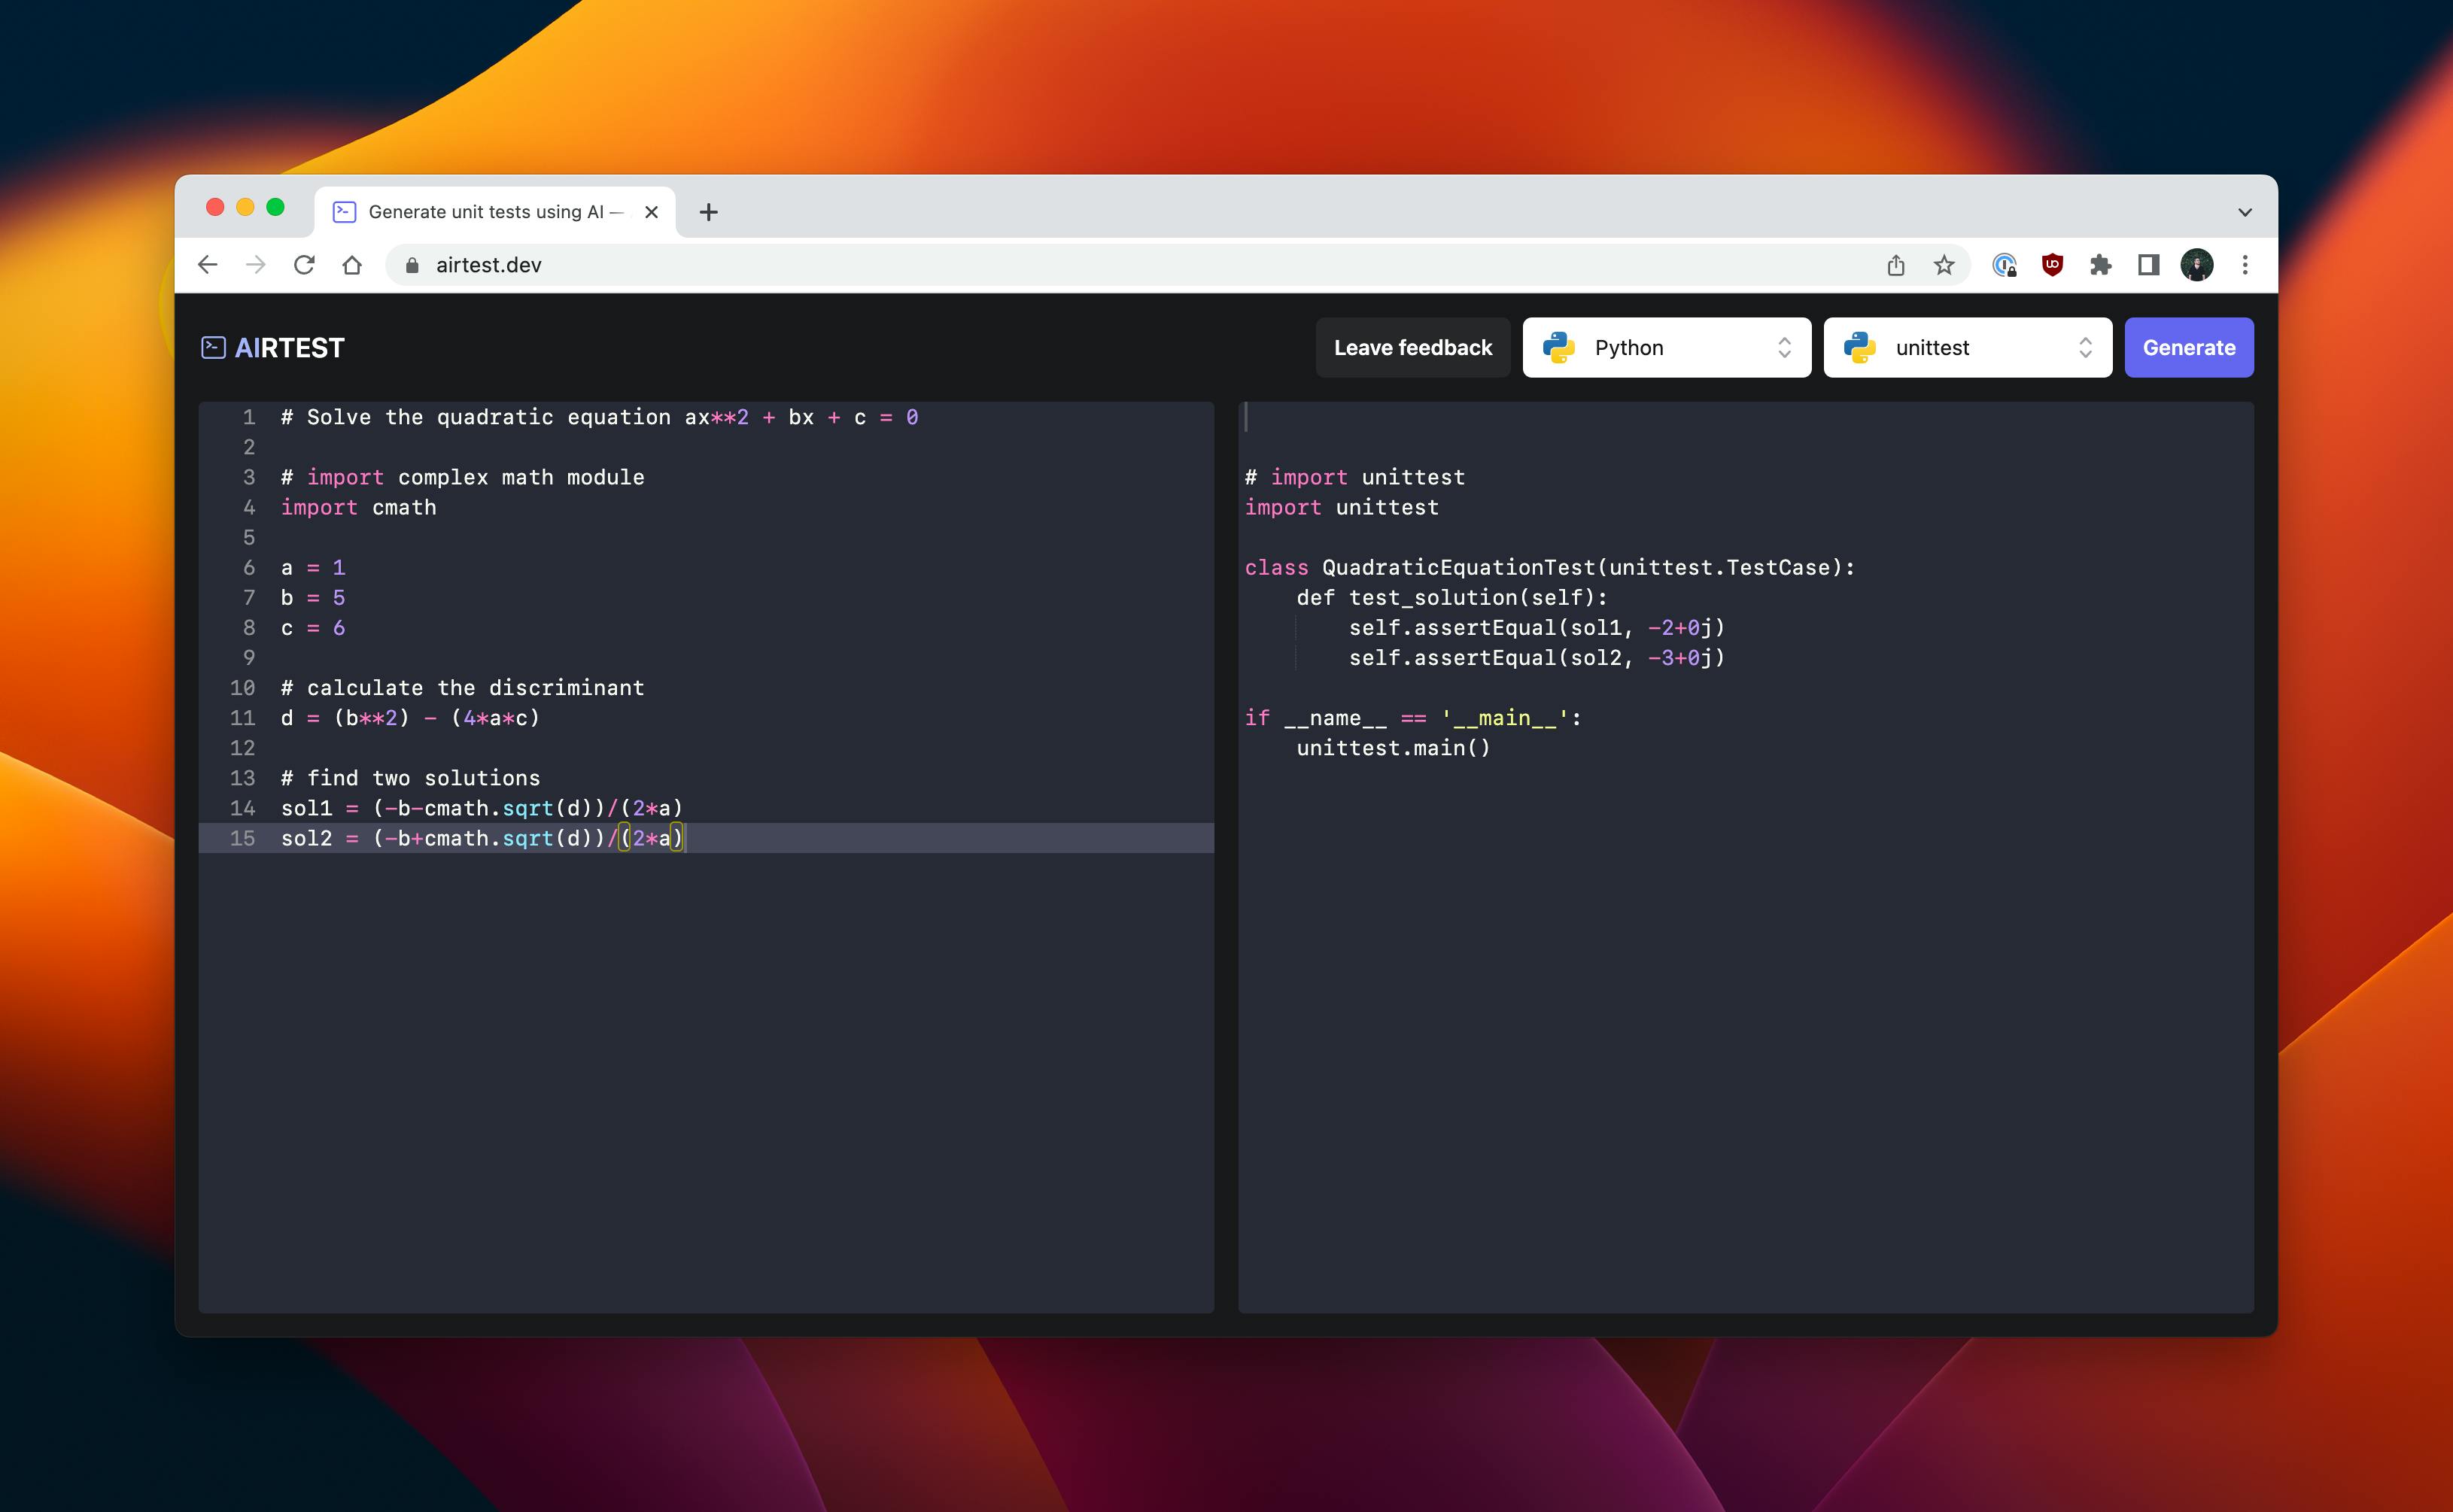Click the '# import complex math module' comment
This screenshot has width=2453, height=1512.
(462, 478)
